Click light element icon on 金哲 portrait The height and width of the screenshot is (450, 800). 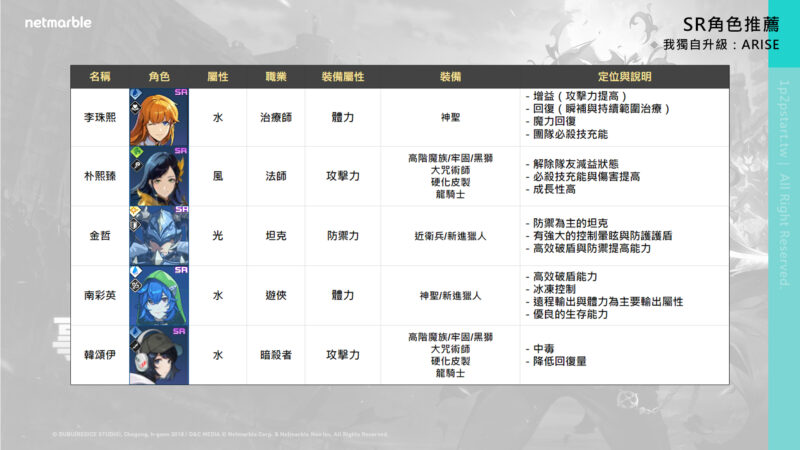pos(135,211)
